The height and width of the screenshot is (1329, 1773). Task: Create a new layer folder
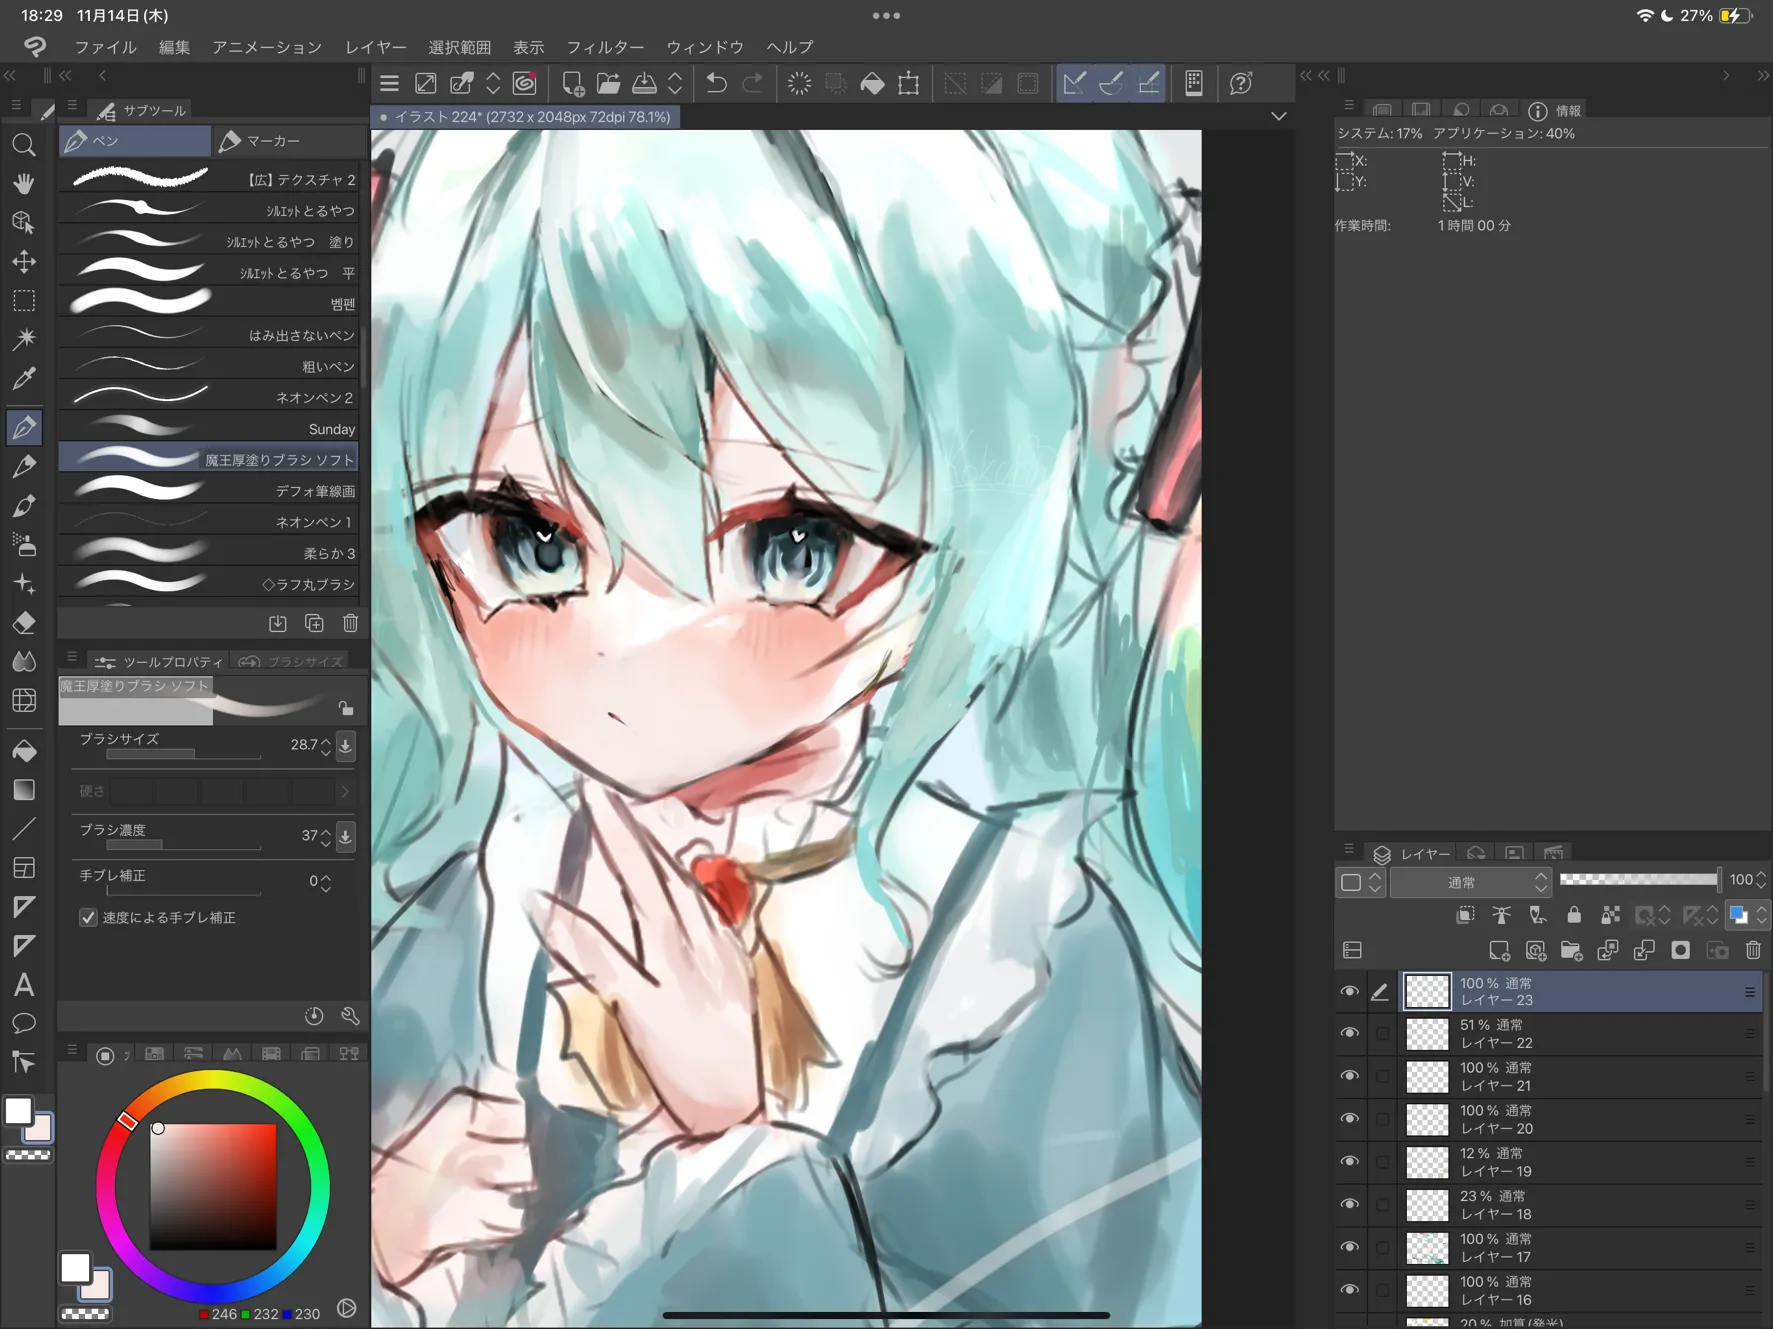pyautogui.click(x=1571, y=950)
